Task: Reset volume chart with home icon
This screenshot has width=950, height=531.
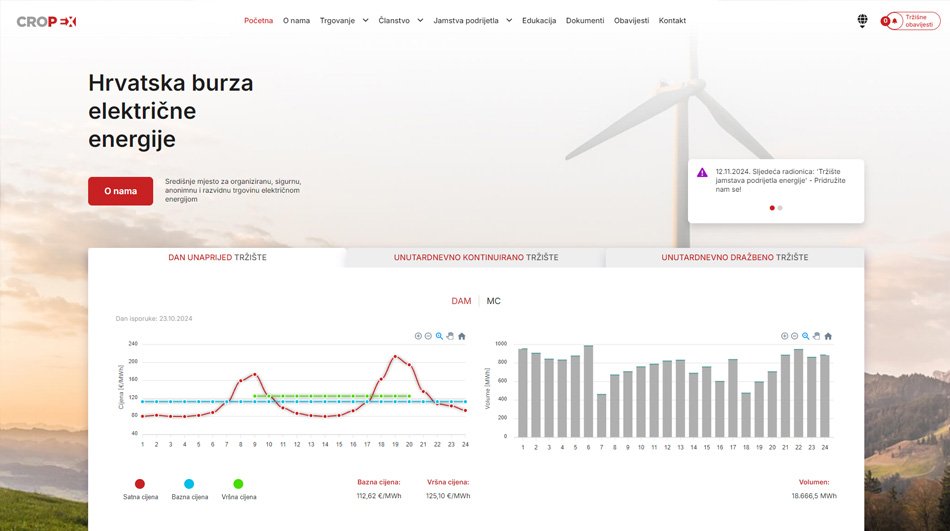Action: point(828,336)
